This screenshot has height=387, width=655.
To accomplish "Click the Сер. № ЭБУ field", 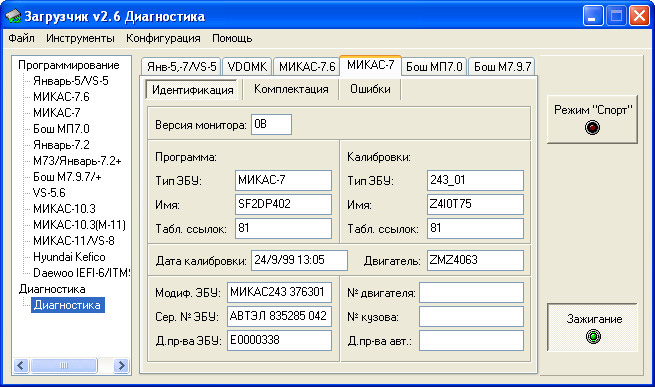I will tap(279, 316).
